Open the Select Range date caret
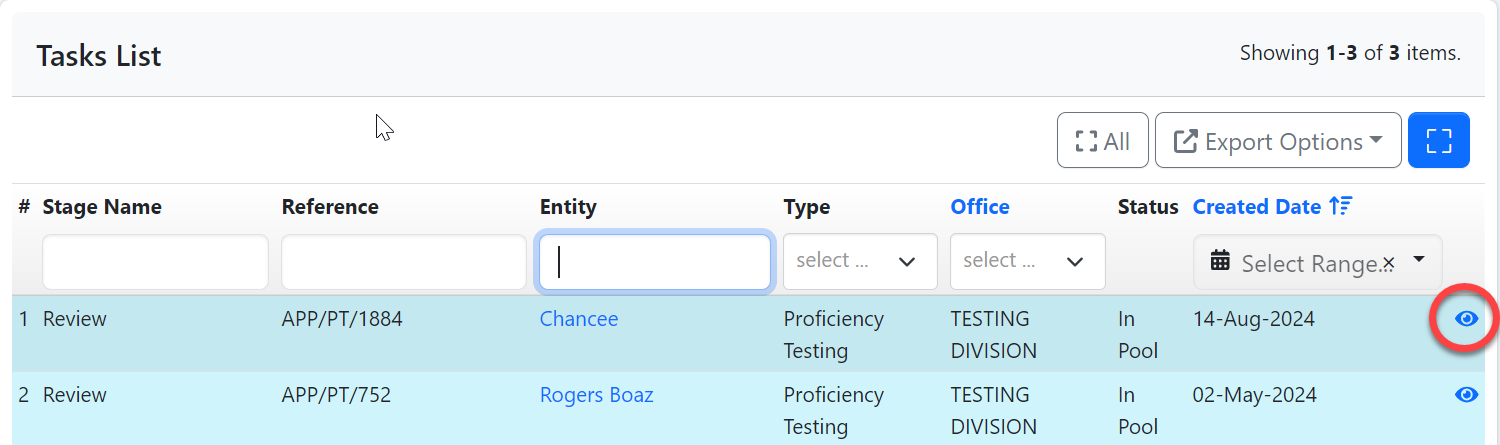This screenshot has width=1500, height=445. [1418, 260]
